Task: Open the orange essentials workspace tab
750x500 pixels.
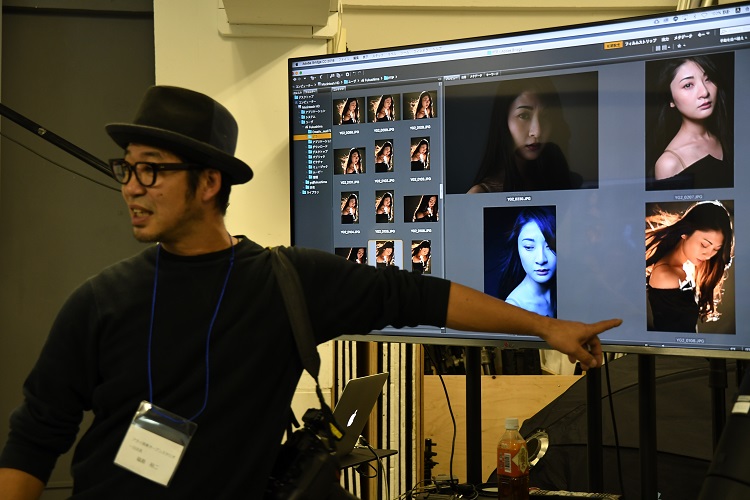Action: [x=613, y=45]
